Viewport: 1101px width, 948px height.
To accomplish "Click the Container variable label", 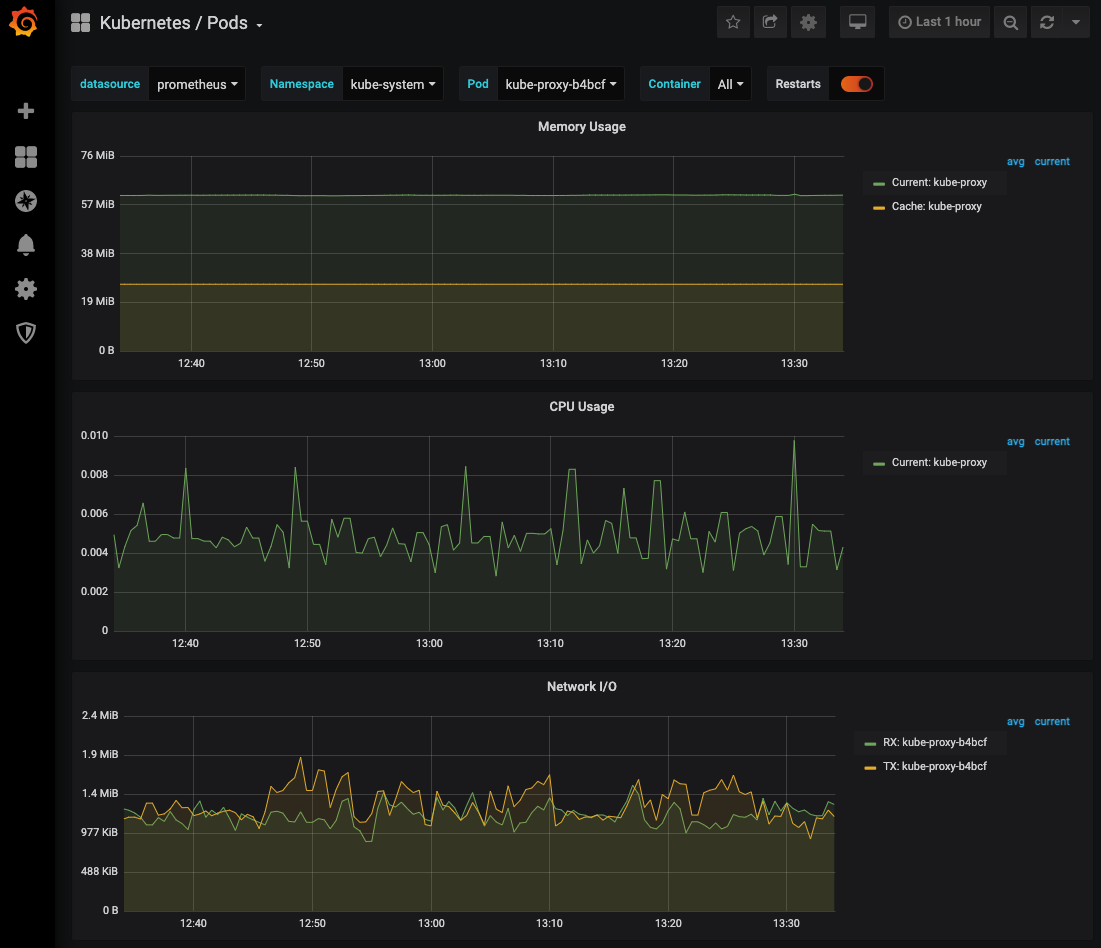I will pos(674,84).
